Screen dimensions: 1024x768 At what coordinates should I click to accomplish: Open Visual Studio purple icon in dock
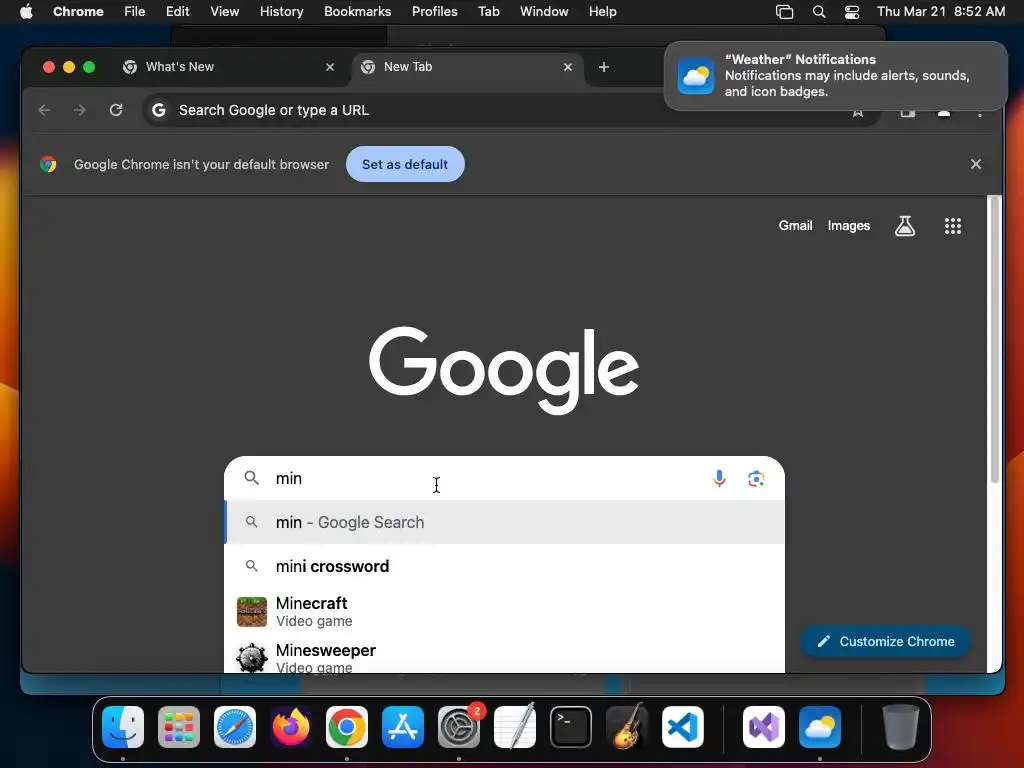click(764, 727)
